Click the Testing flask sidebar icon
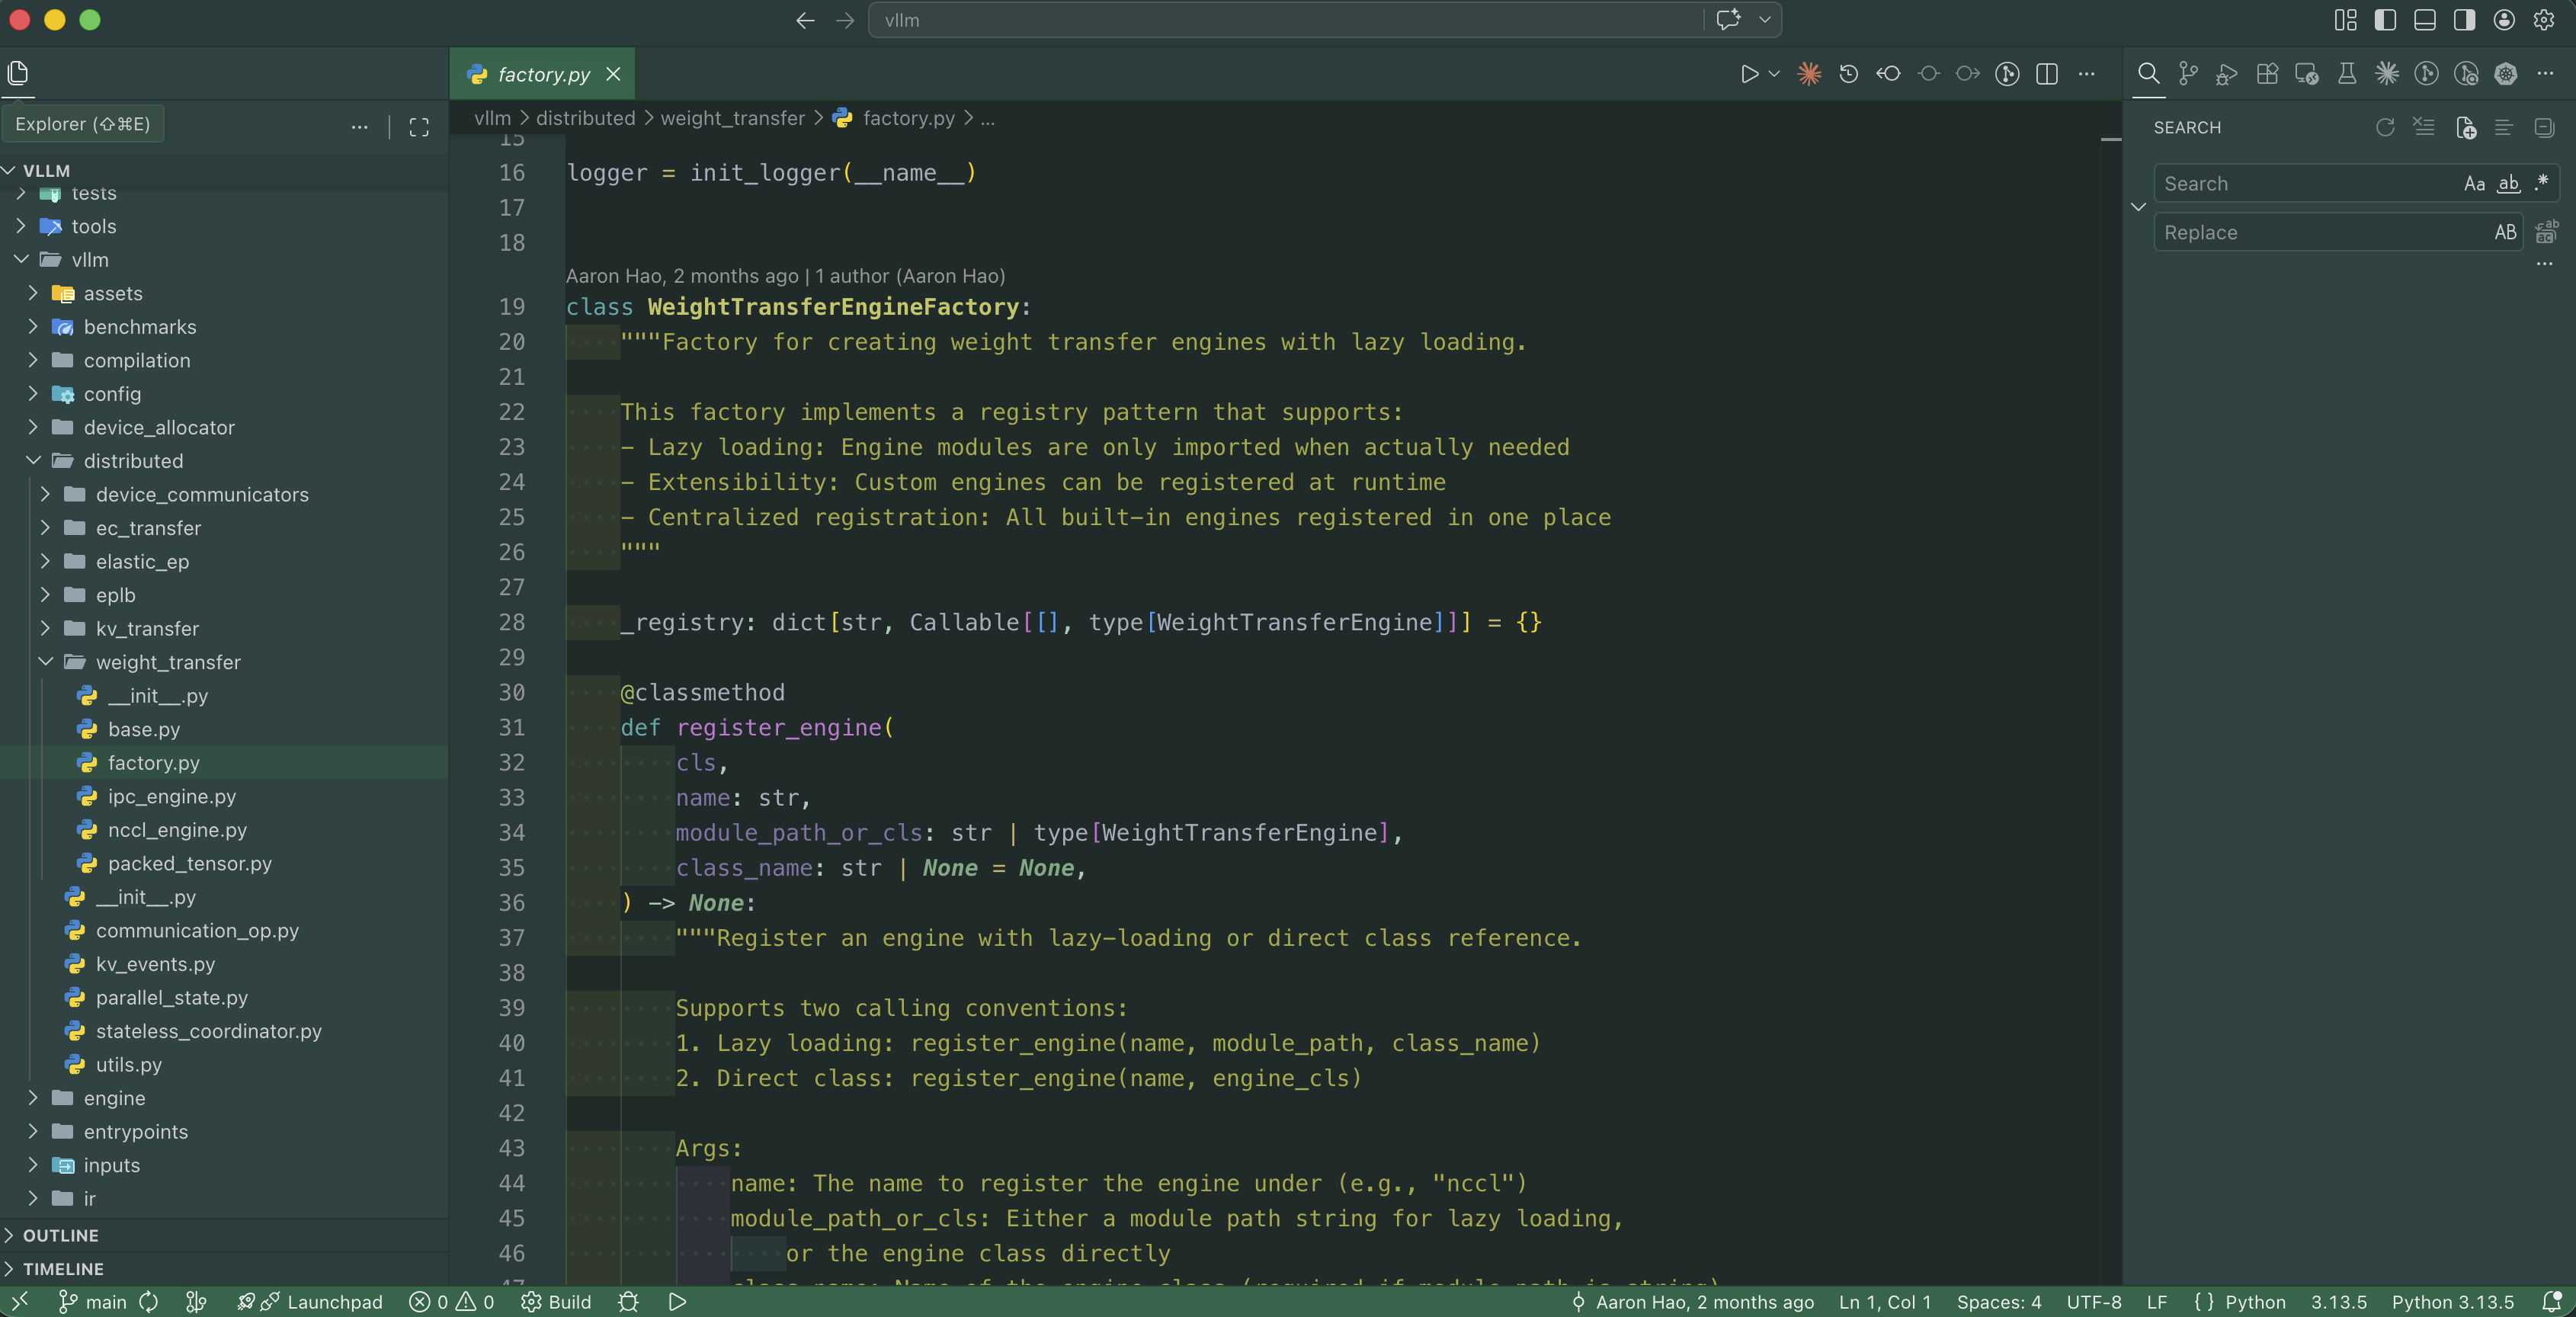This screenshot has height=1317, width=2576. [x=2347, y=73]
